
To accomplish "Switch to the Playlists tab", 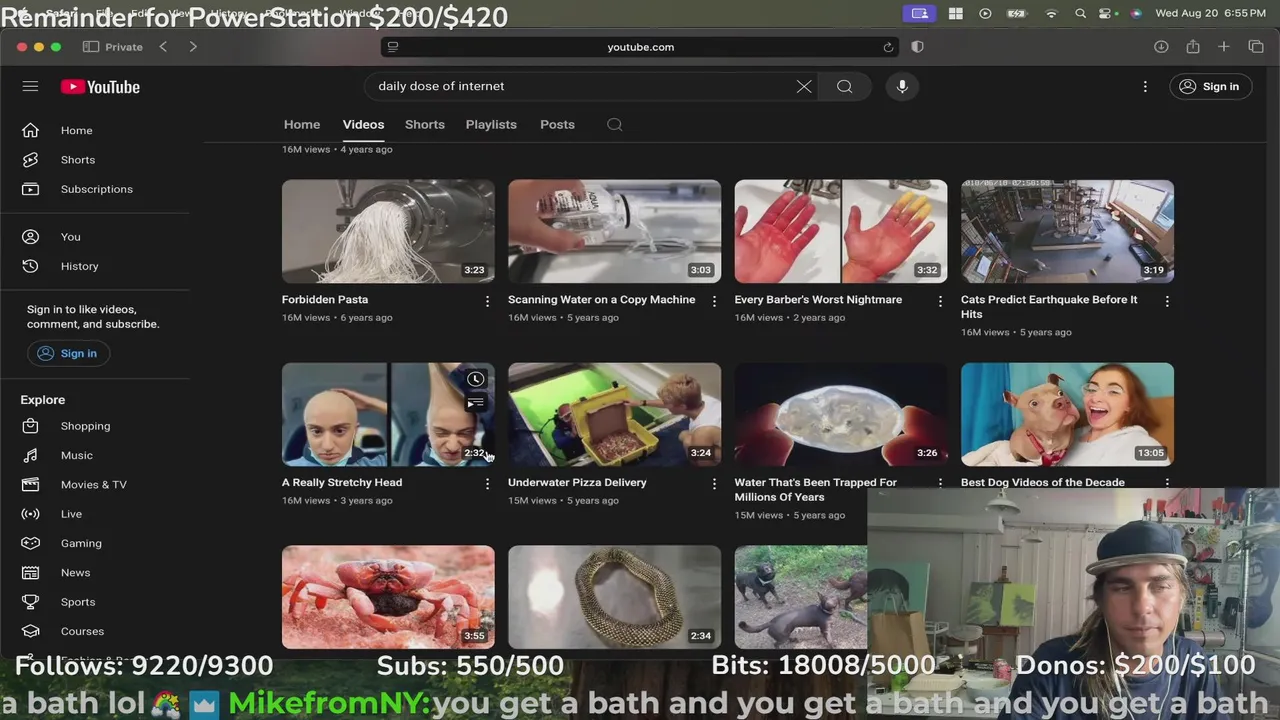I will pyautogui.click(x=491, y=125).
